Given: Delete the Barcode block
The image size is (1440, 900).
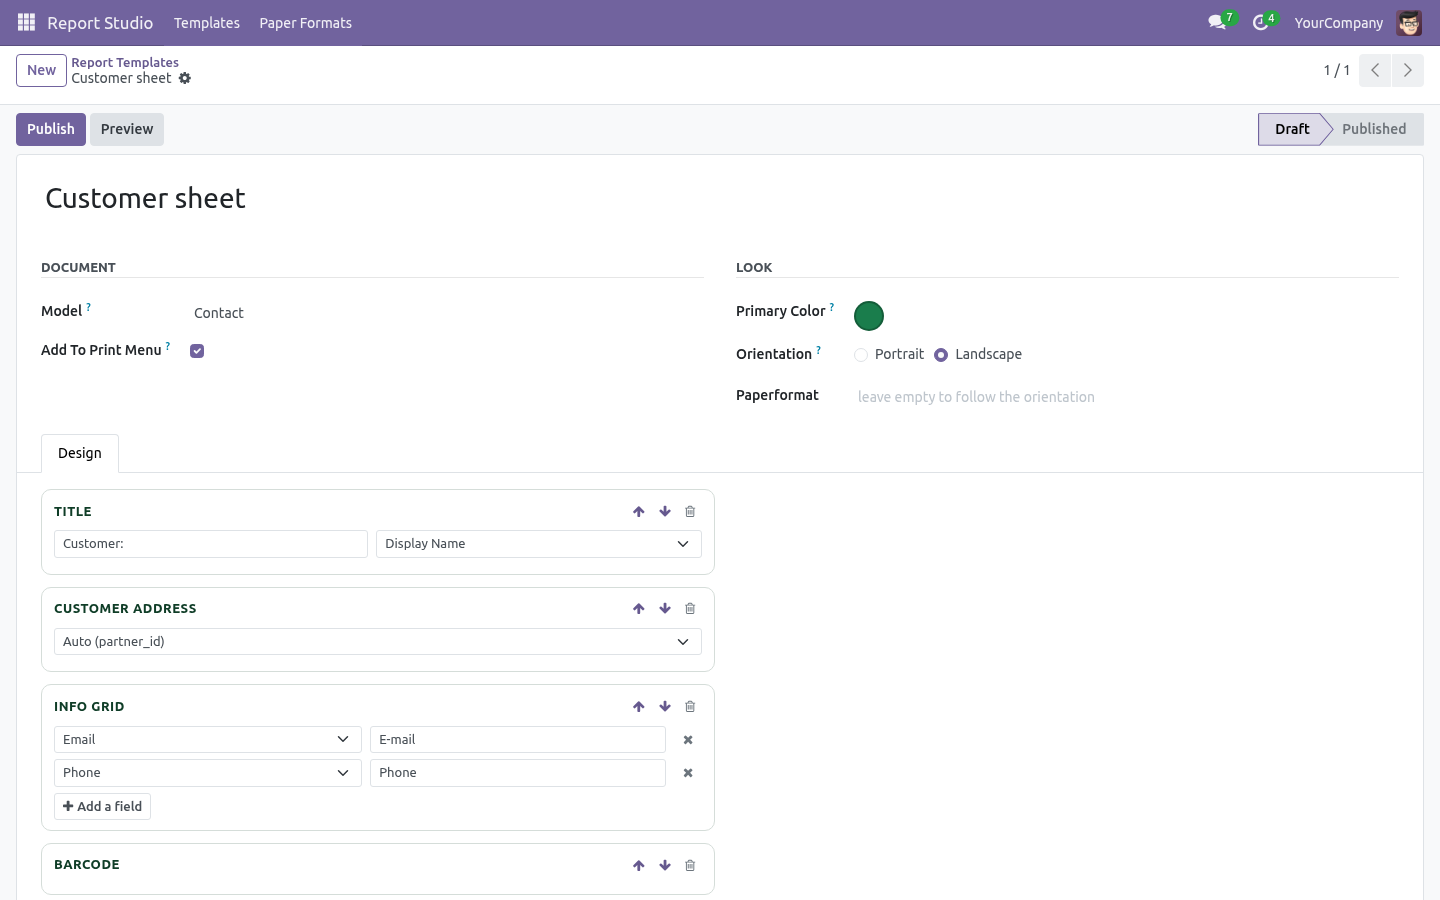Looking at the screenshot, I should coord(690,866).
